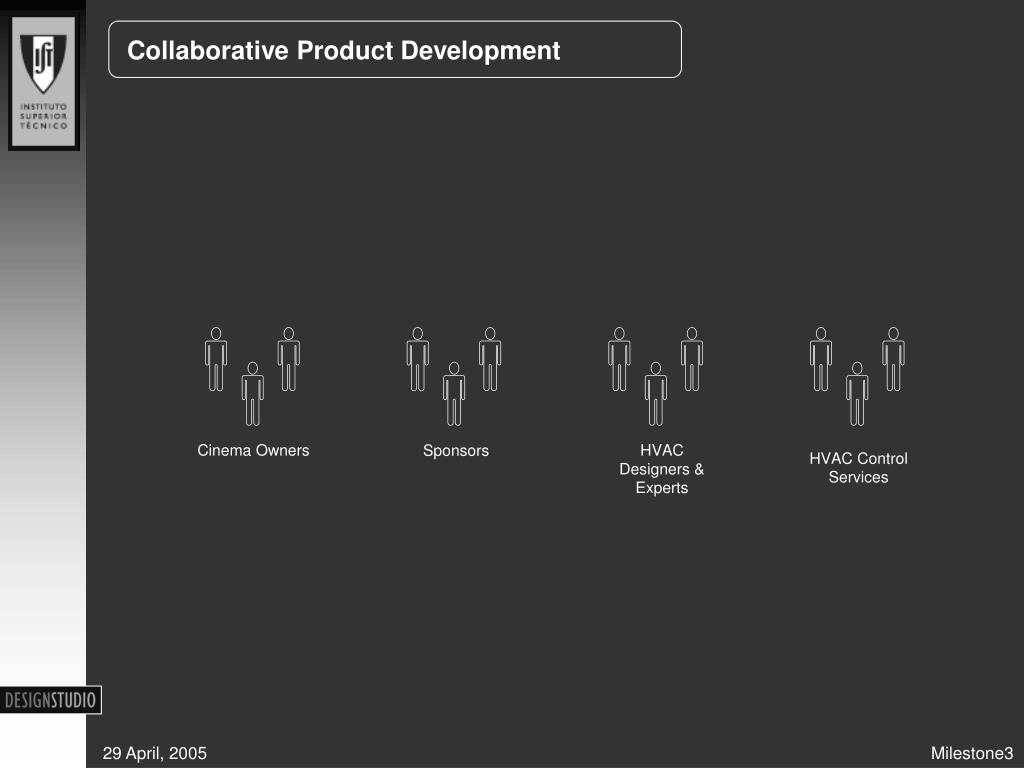Click center figure above HVAC Designers & Experts
The width and height of the screenshot is (1024, 768).
pos(656,394)
